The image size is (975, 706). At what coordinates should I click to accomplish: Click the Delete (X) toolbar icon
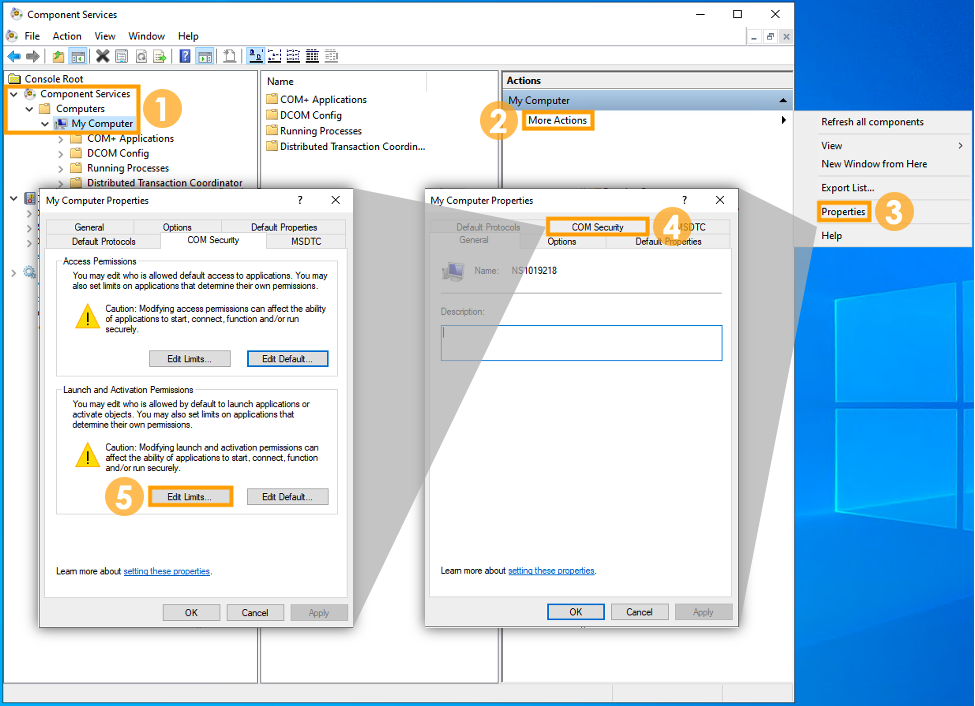[103, 57]
